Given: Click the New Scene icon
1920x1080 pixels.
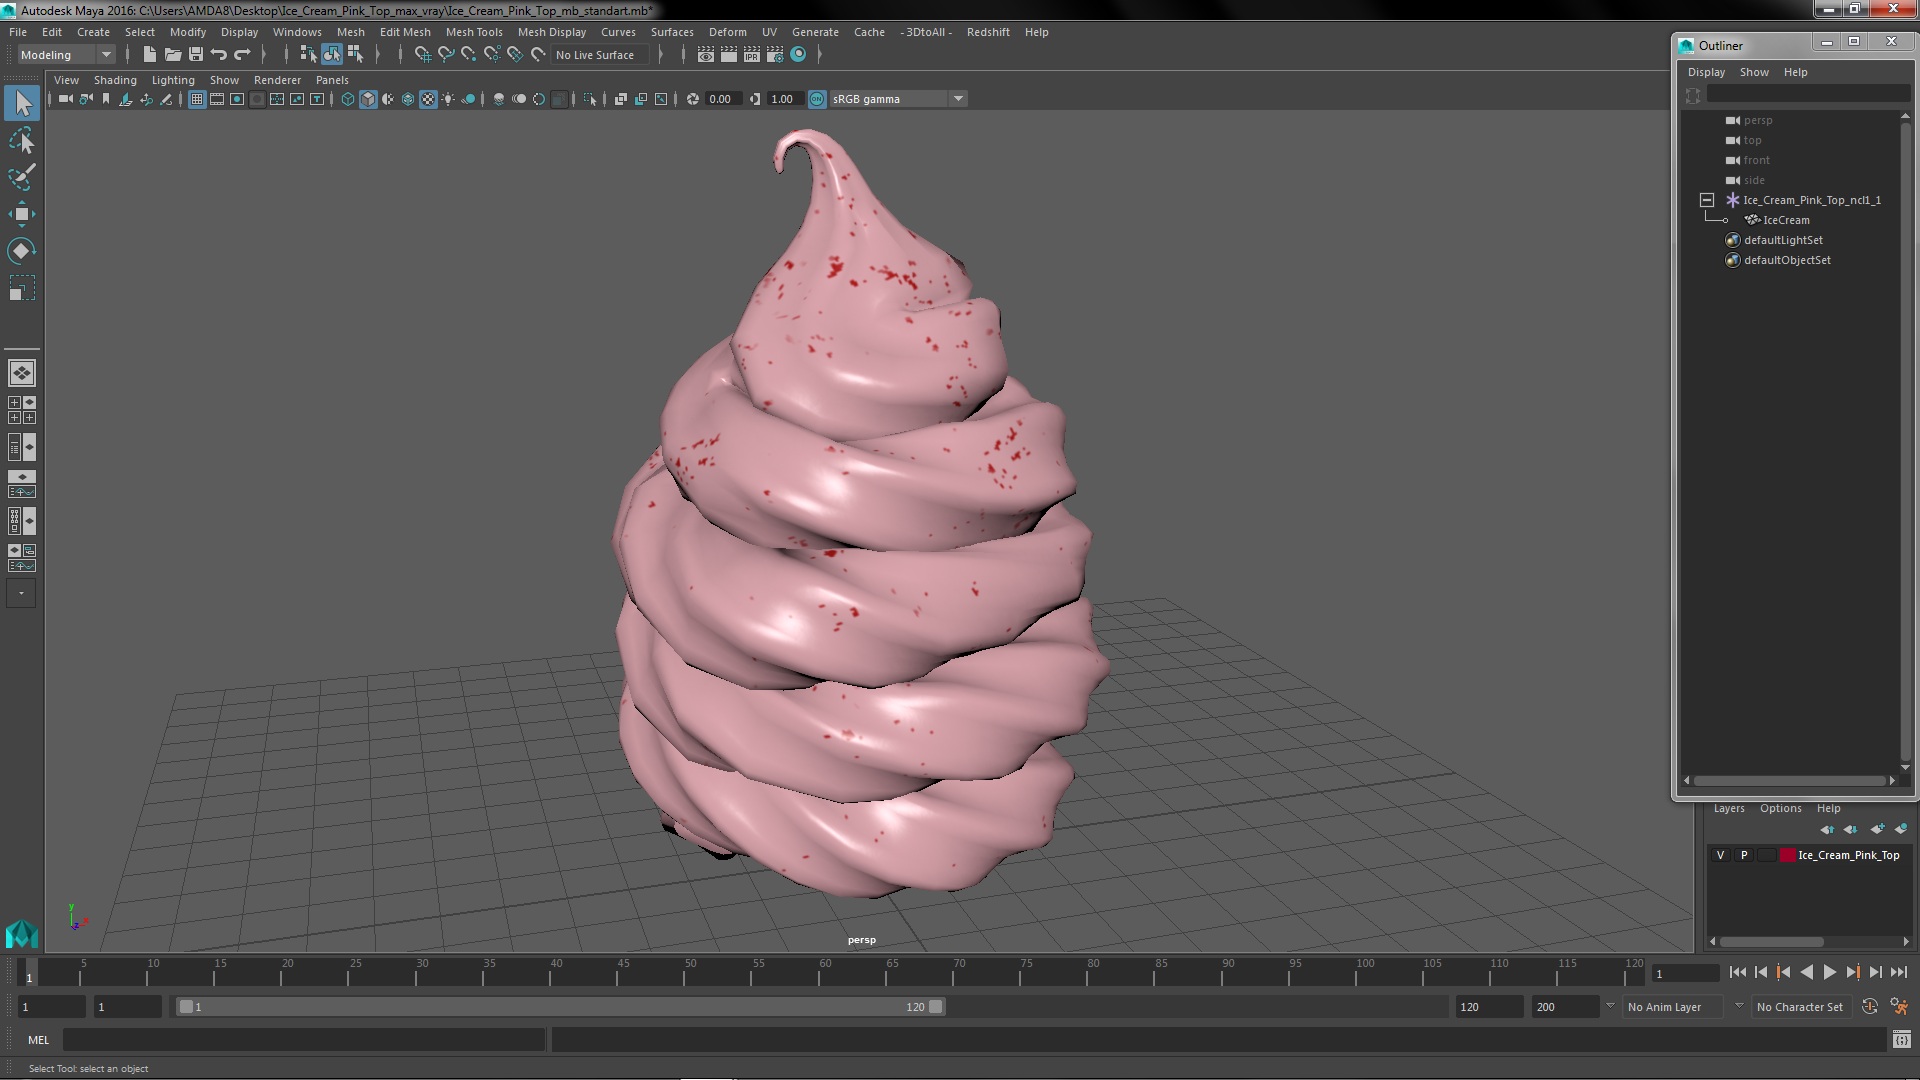Looking at the screenshot, I should tap(149, 55).
